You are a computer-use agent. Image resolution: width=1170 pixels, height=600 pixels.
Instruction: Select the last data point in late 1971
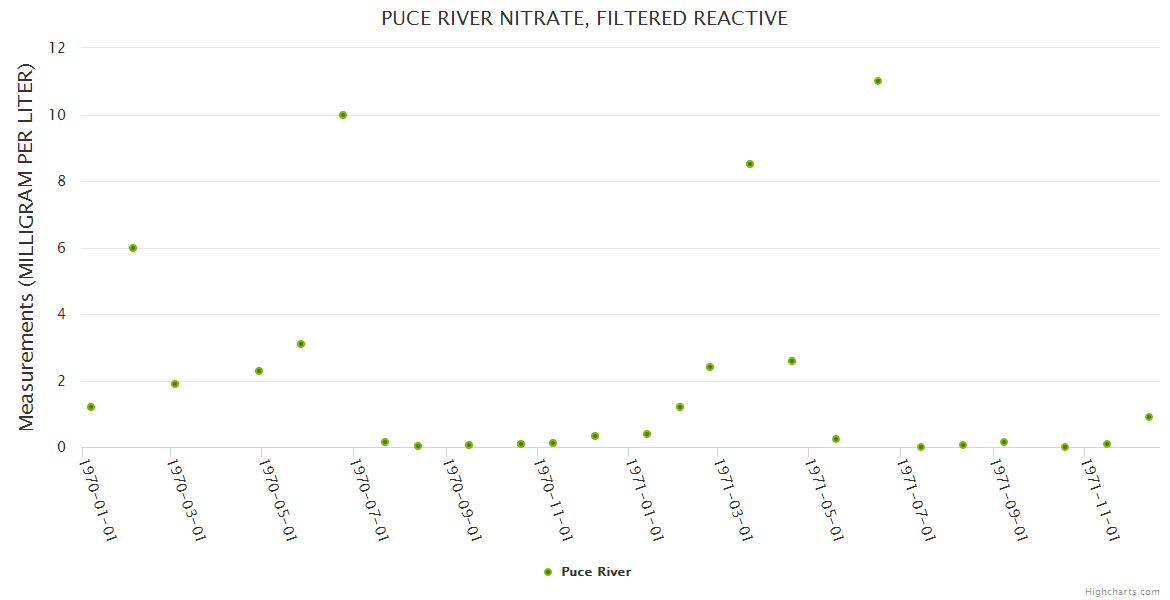pos(1149,417)
